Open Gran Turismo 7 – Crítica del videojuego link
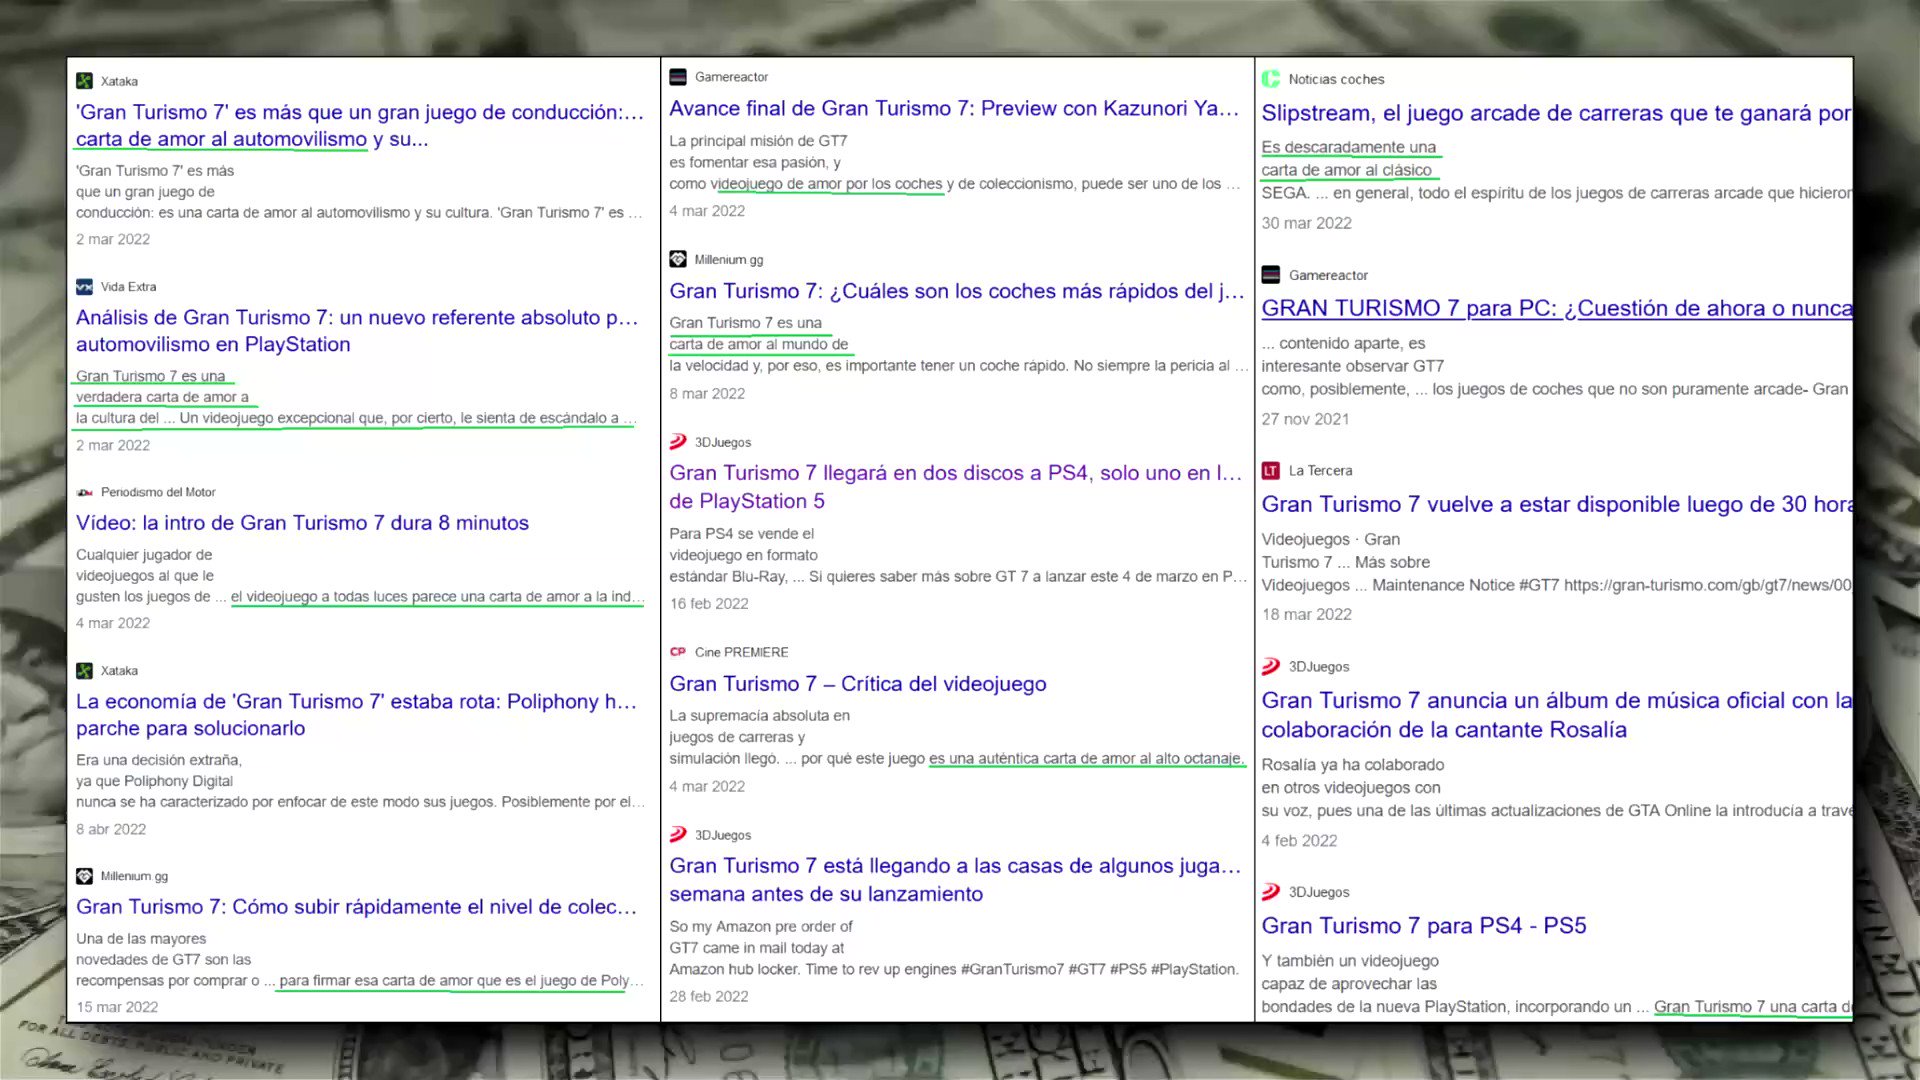Image resolution: width=1920 pixels, height=1080 pixels. pyautogui.click(x=858, y=684)
